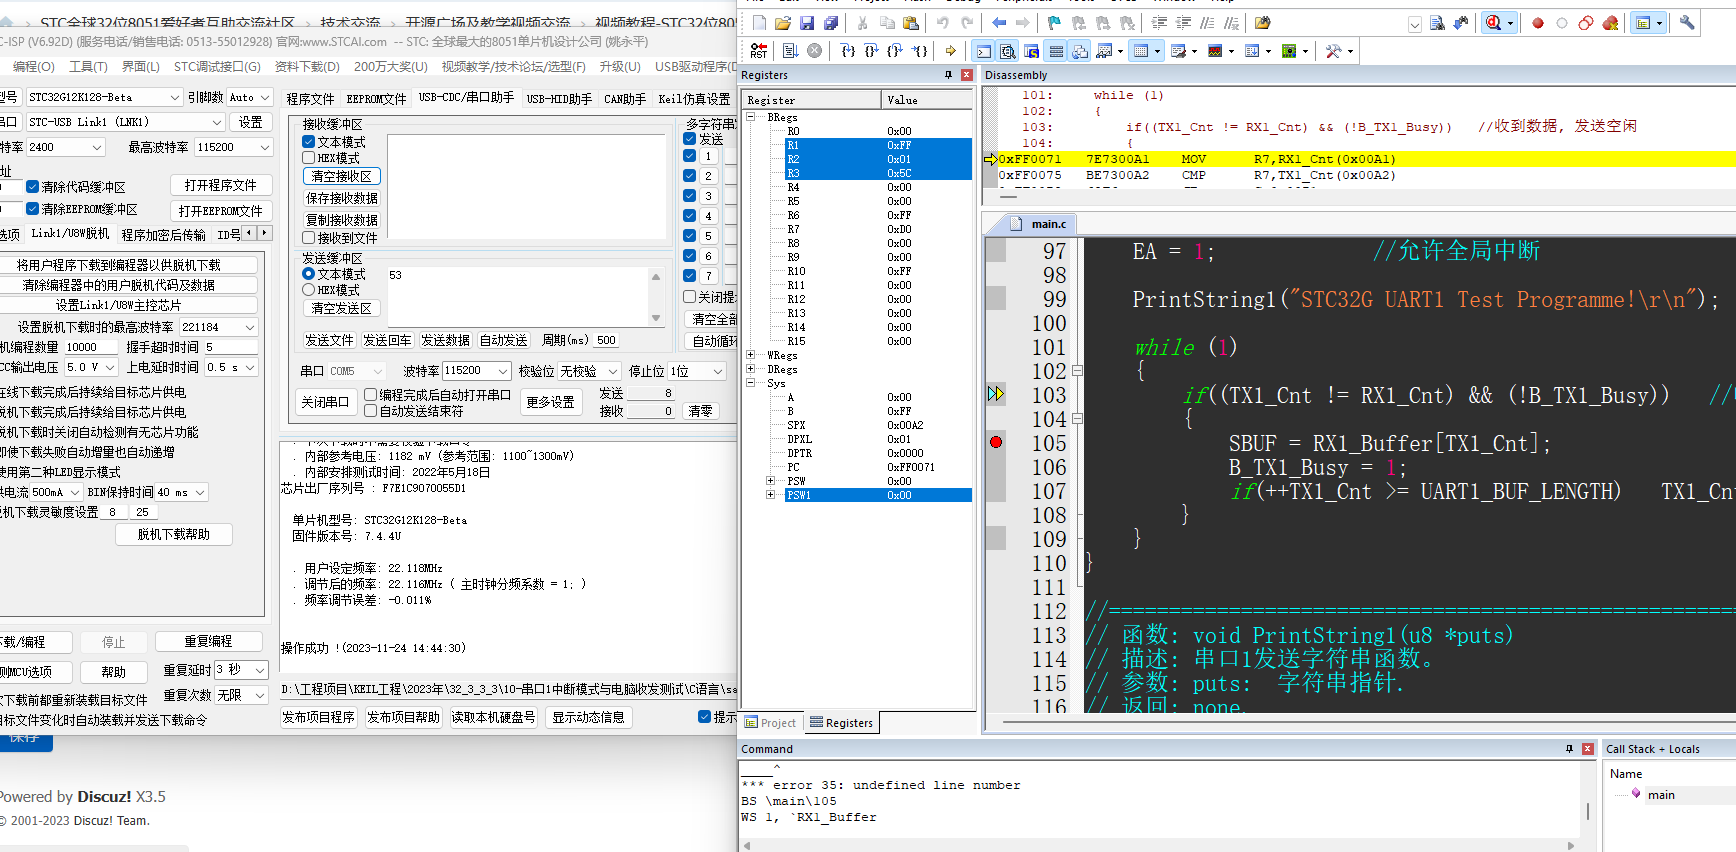This screenshot has height=852, width=1736.
Task: Click the RST reset CPU icon
Action: pyautogui.click(x=759, y=51)
